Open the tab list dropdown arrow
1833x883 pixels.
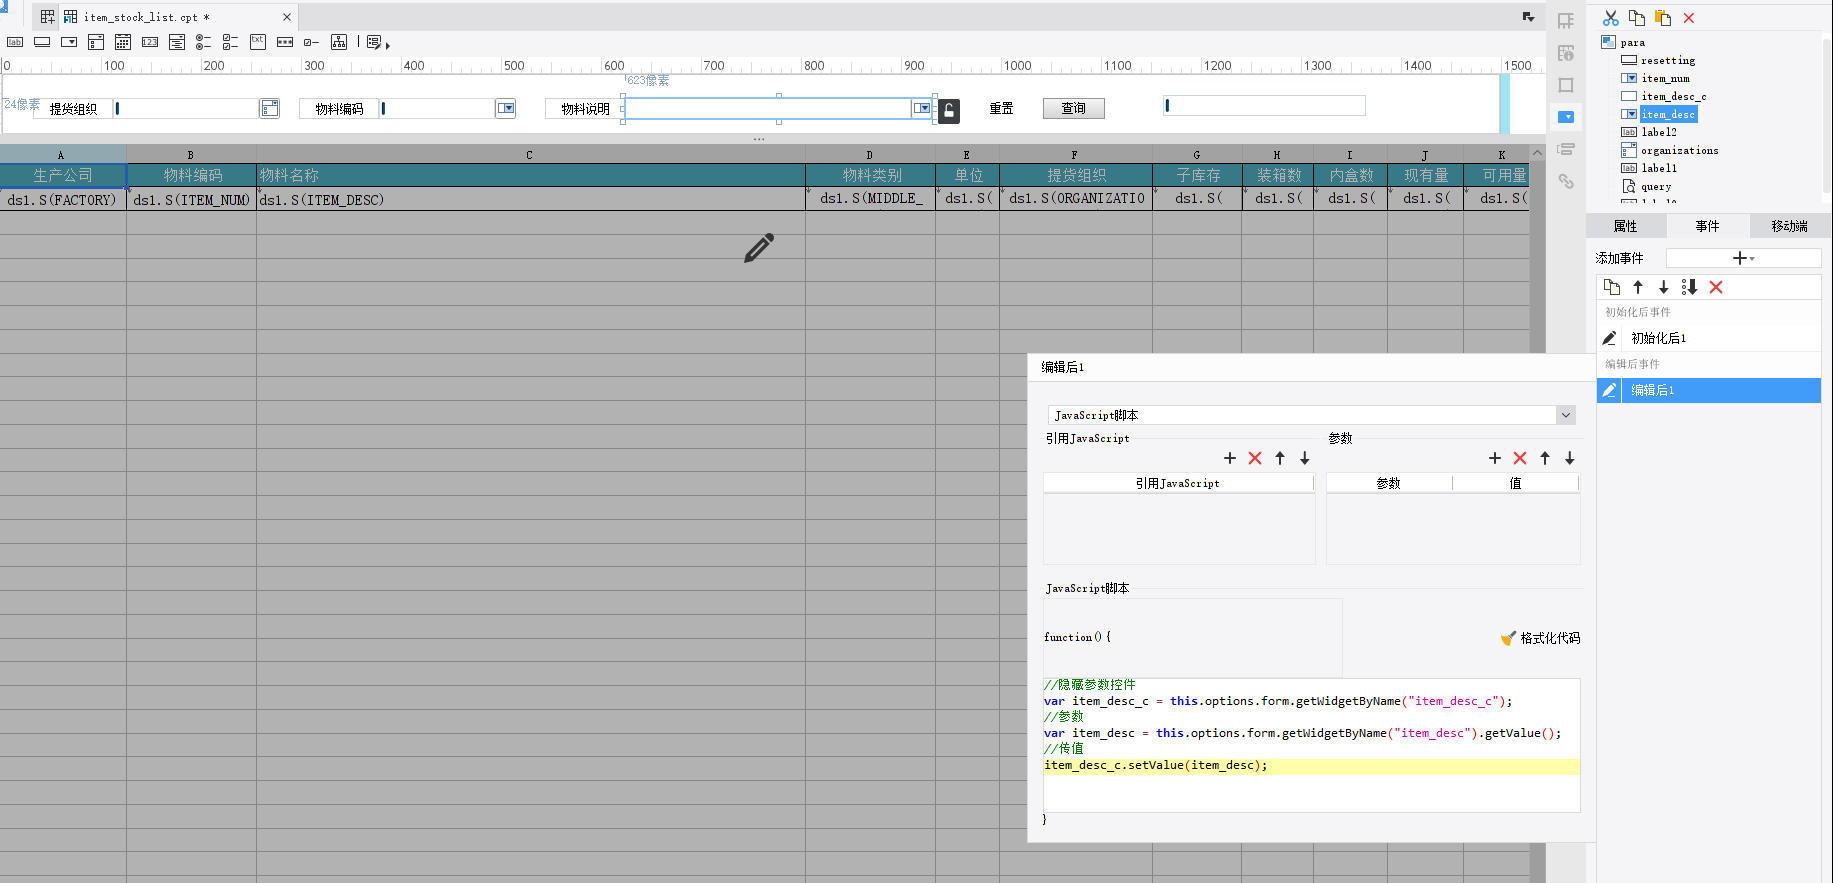click(1528, 17)
